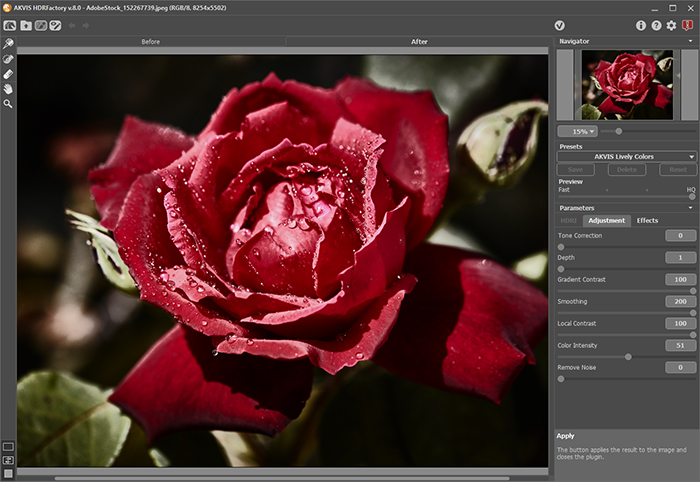Select the Hand tool
700x482 pixels.
pos(8,88)
